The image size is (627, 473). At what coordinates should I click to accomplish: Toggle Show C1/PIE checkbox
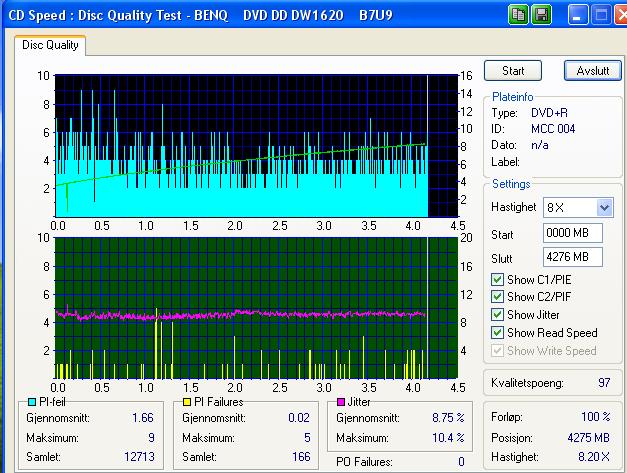[497, 279]
